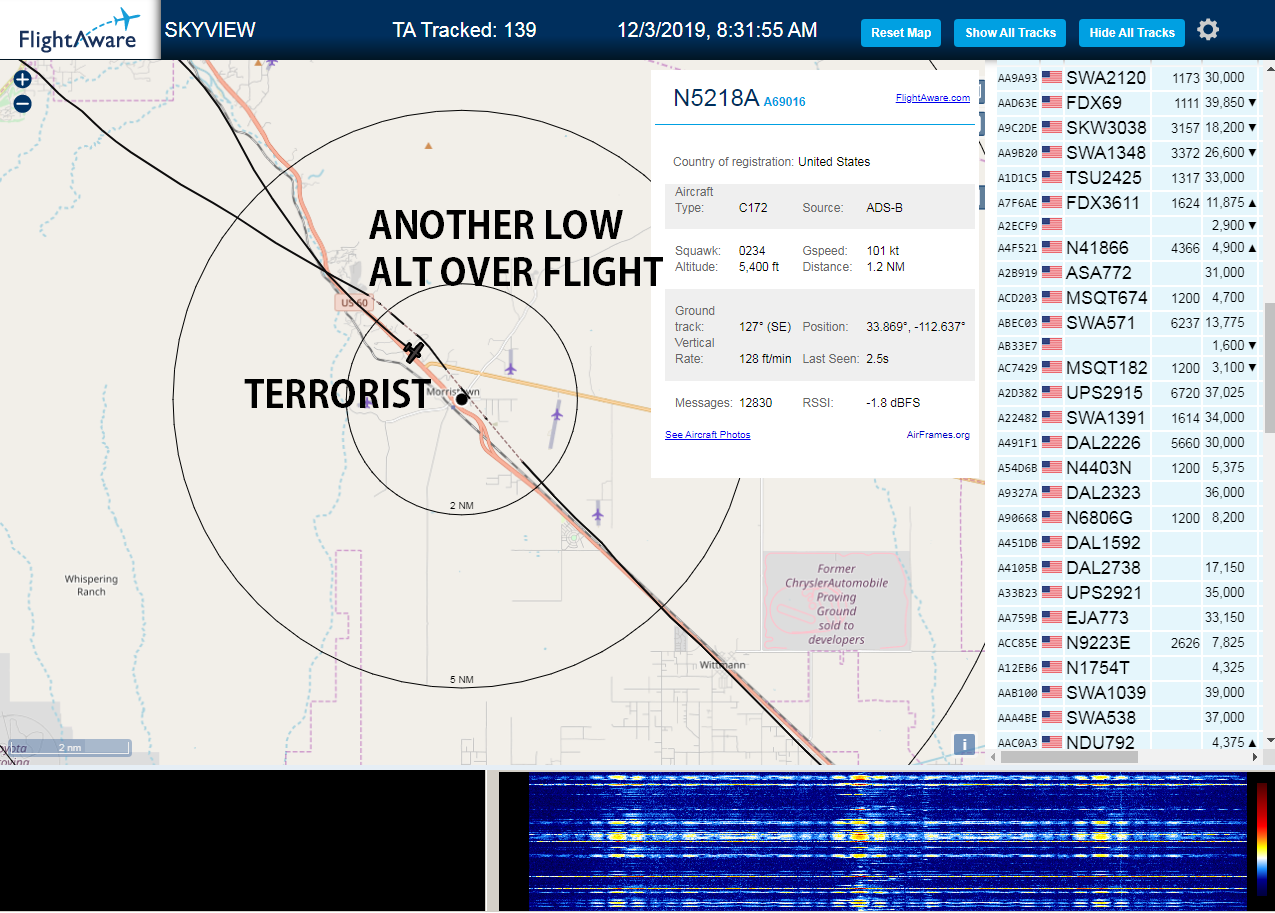Select the DAL1592 flight row
Viewport: 1275px width, 913px height.
click(1128, 542)
